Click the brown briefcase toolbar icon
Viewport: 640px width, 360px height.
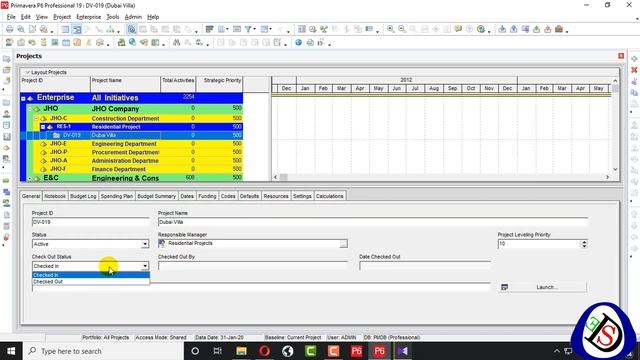[559, 29]
